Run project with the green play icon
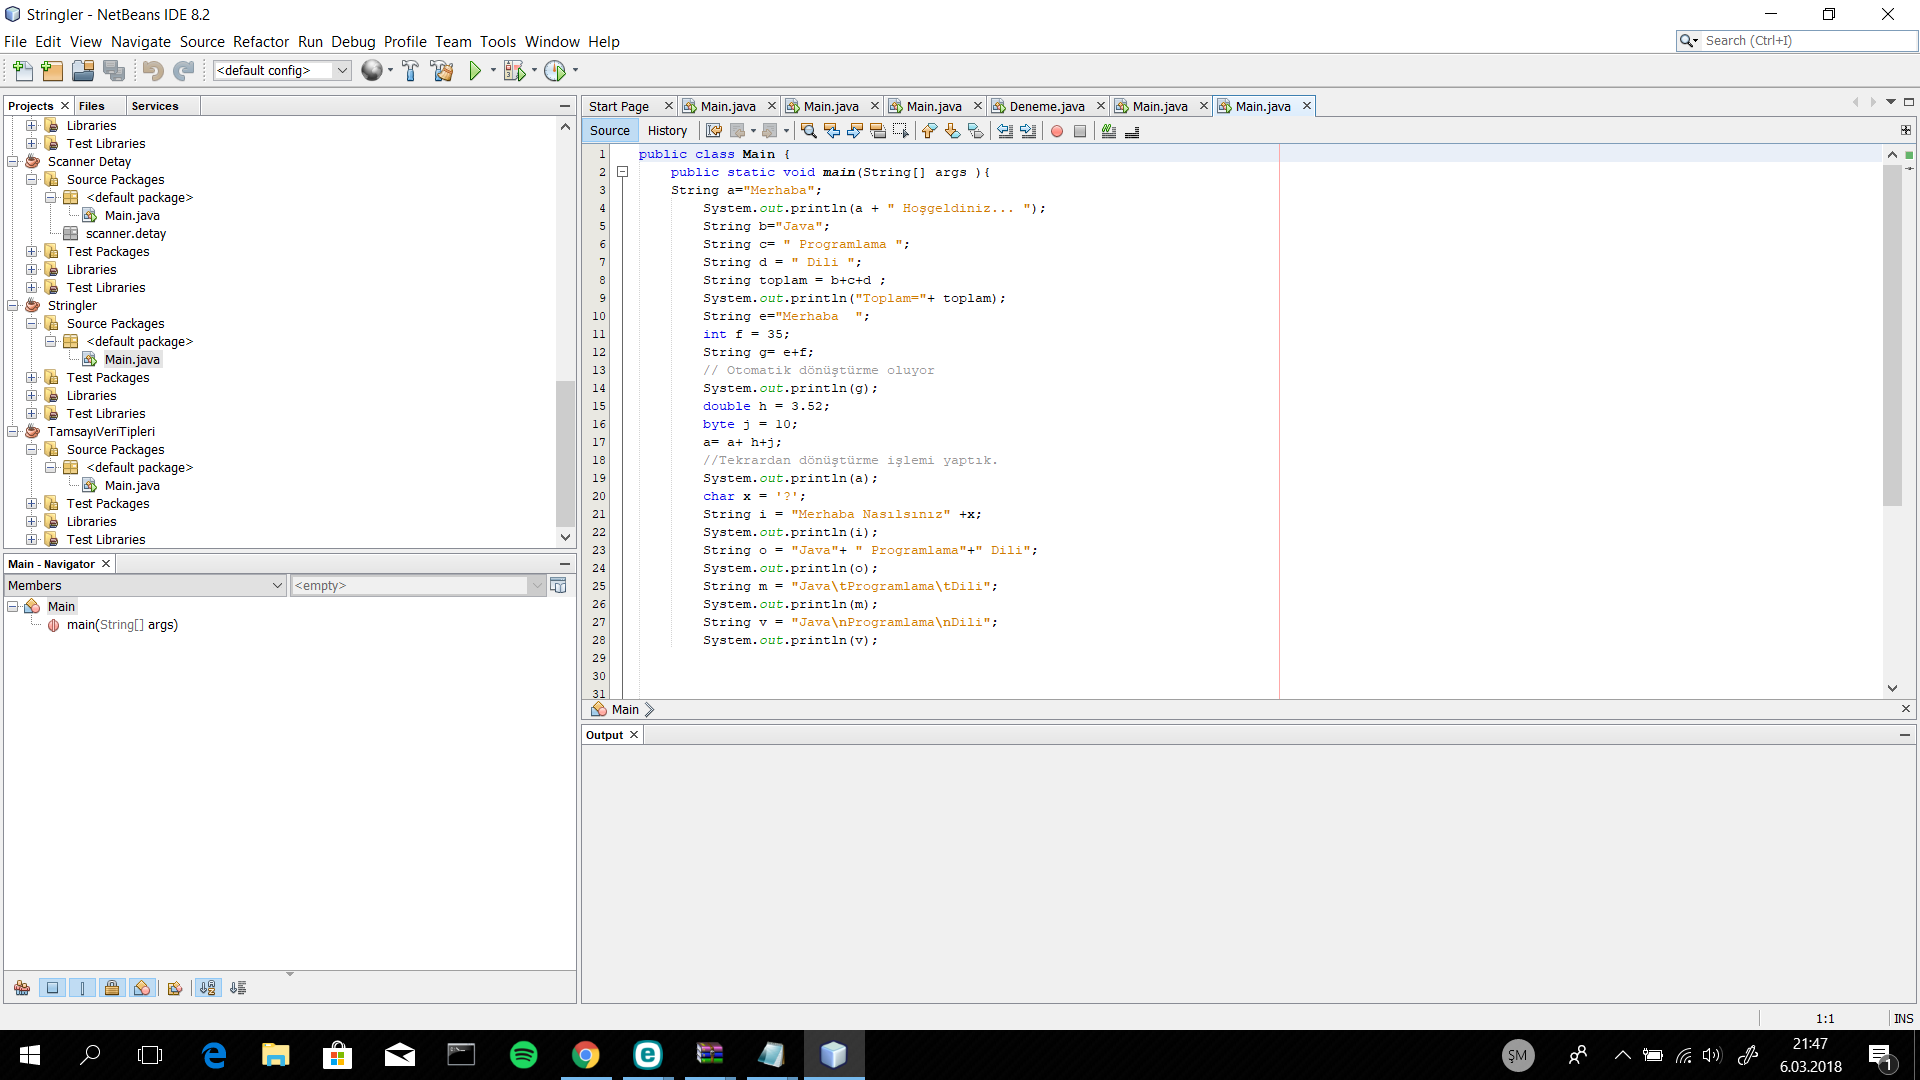1920x1080 pixels. (x=475, y=70)
